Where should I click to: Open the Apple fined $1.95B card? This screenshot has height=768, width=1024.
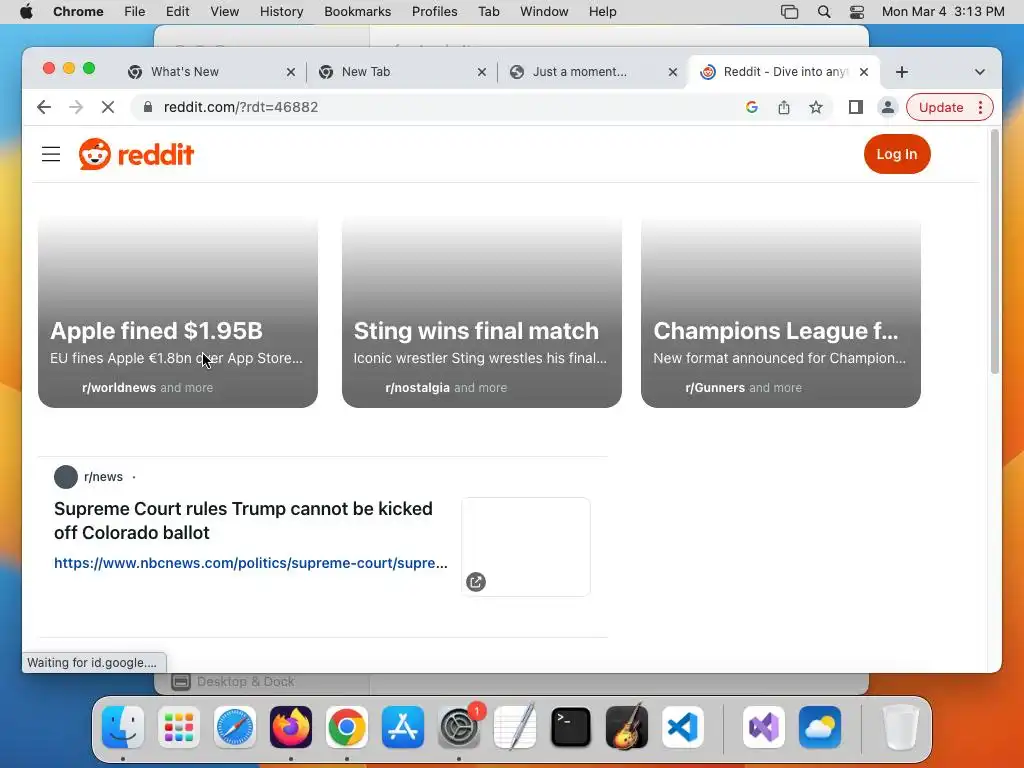click(178, 312)
